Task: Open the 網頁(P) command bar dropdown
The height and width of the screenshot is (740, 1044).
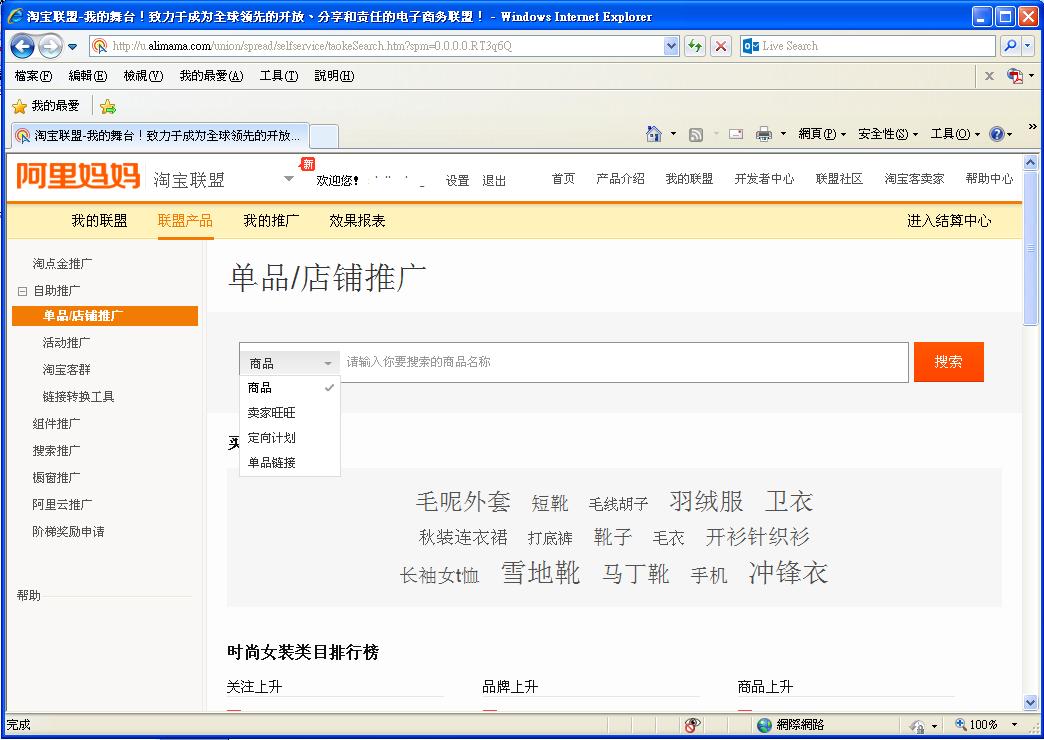Action: point(822,134)
